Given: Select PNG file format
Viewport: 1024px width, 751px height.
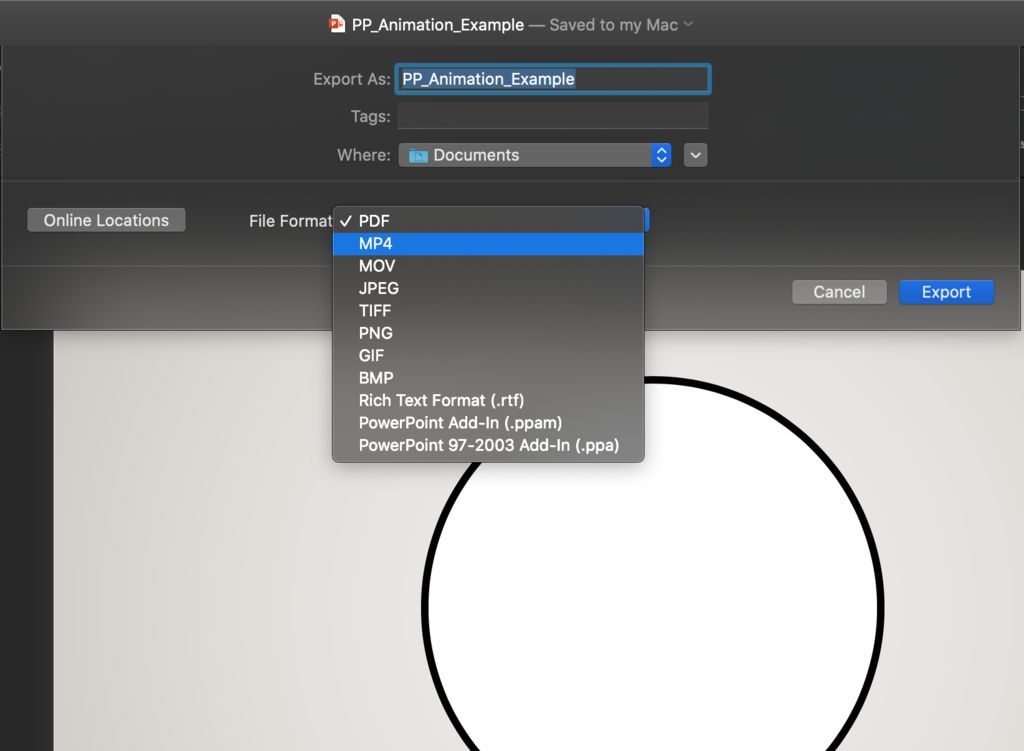Looking at the screenshot, I should tap(488, 333).
